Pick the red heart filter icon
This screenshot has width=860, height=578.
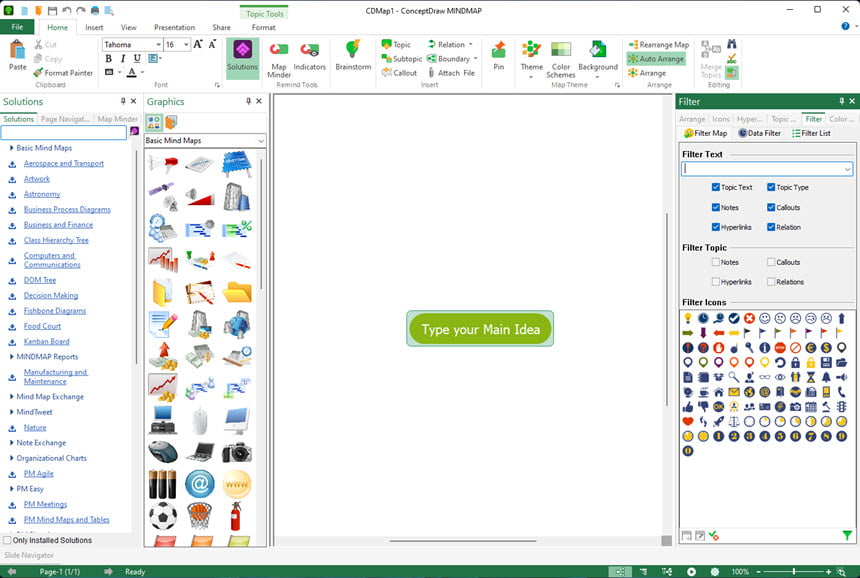tap(688, 421)
